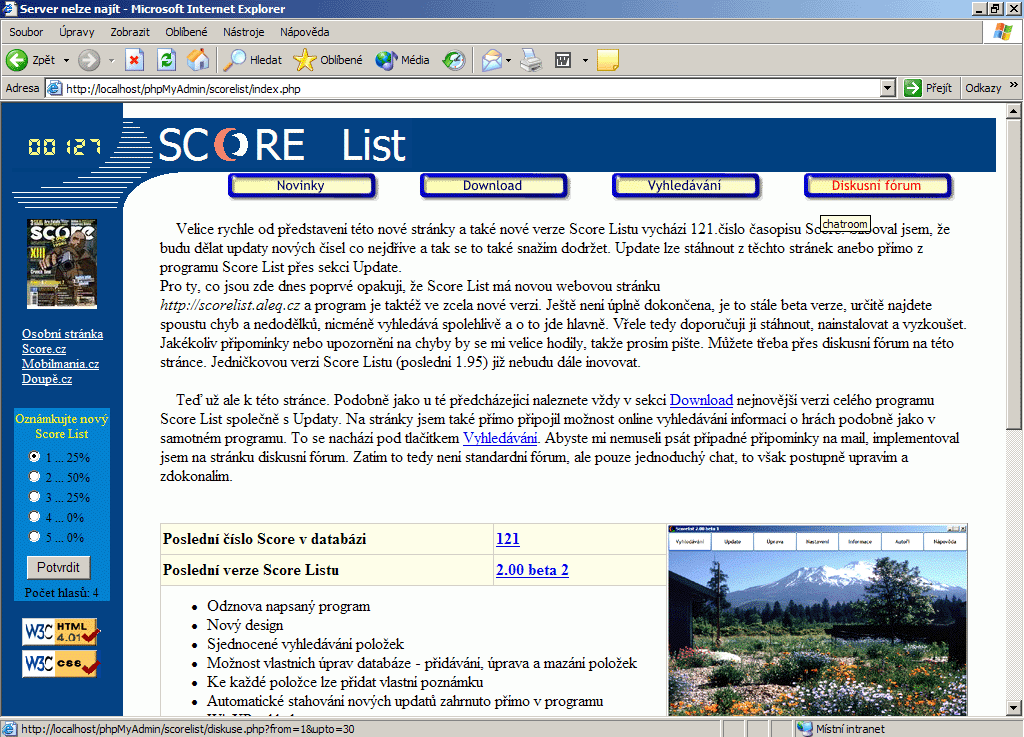This screenshot has height=737, width=1024.
Task: Click the Score magazine cover thumbnail
Action: point(62,264)
